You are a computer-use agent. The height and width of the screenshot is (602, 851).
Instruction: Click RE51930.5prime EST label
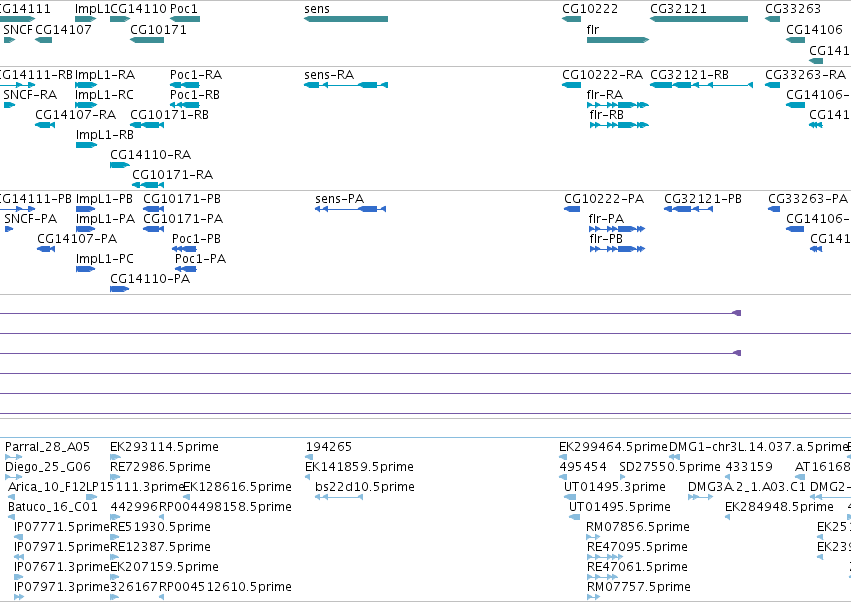coord(160,527)
